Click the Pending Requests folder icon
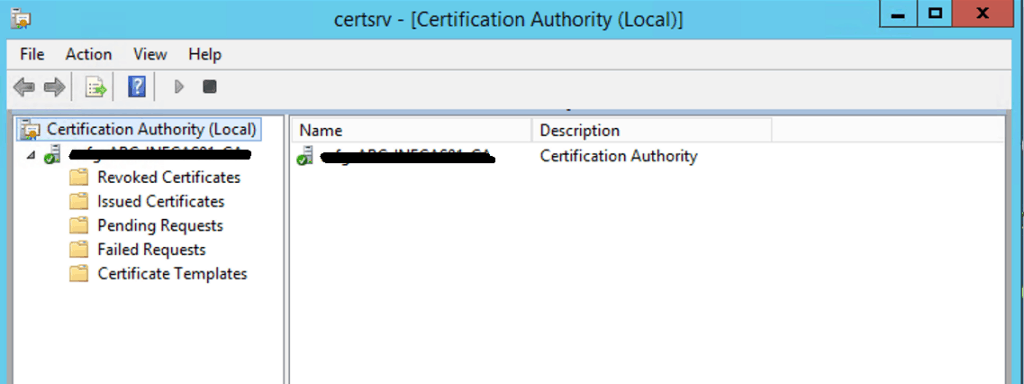The height and width of the screenshot is (384, 1024). click(78, 225)
